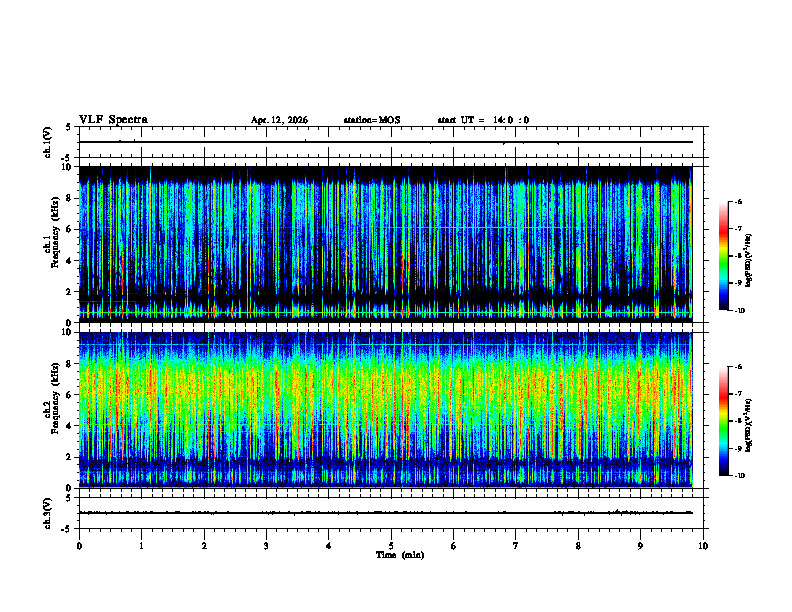Click the "-5" tick on ch.3(V) axis

(67, 529)
